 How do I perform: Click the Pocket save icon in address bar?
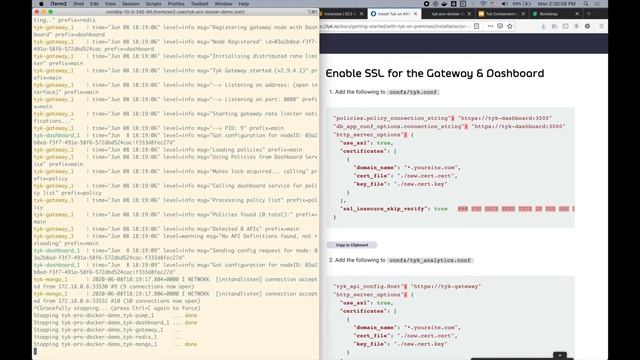(x=500, y=26)
